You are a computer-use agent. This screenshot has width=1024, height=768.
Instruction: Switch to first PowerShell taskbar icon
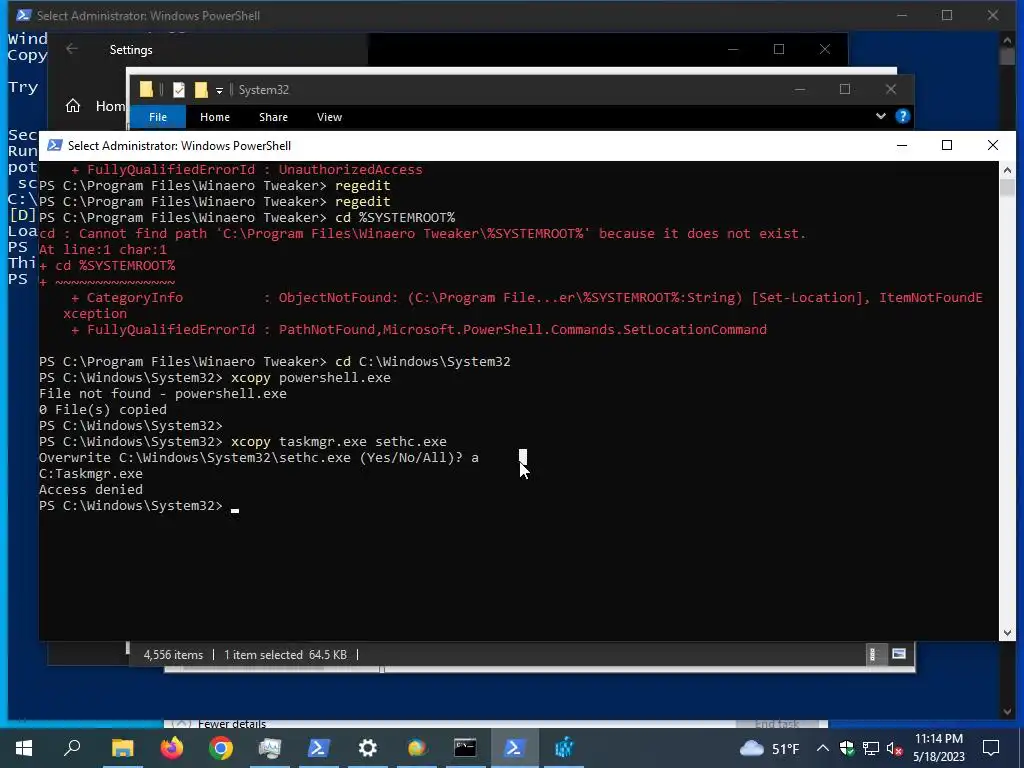tap(319, 748)
